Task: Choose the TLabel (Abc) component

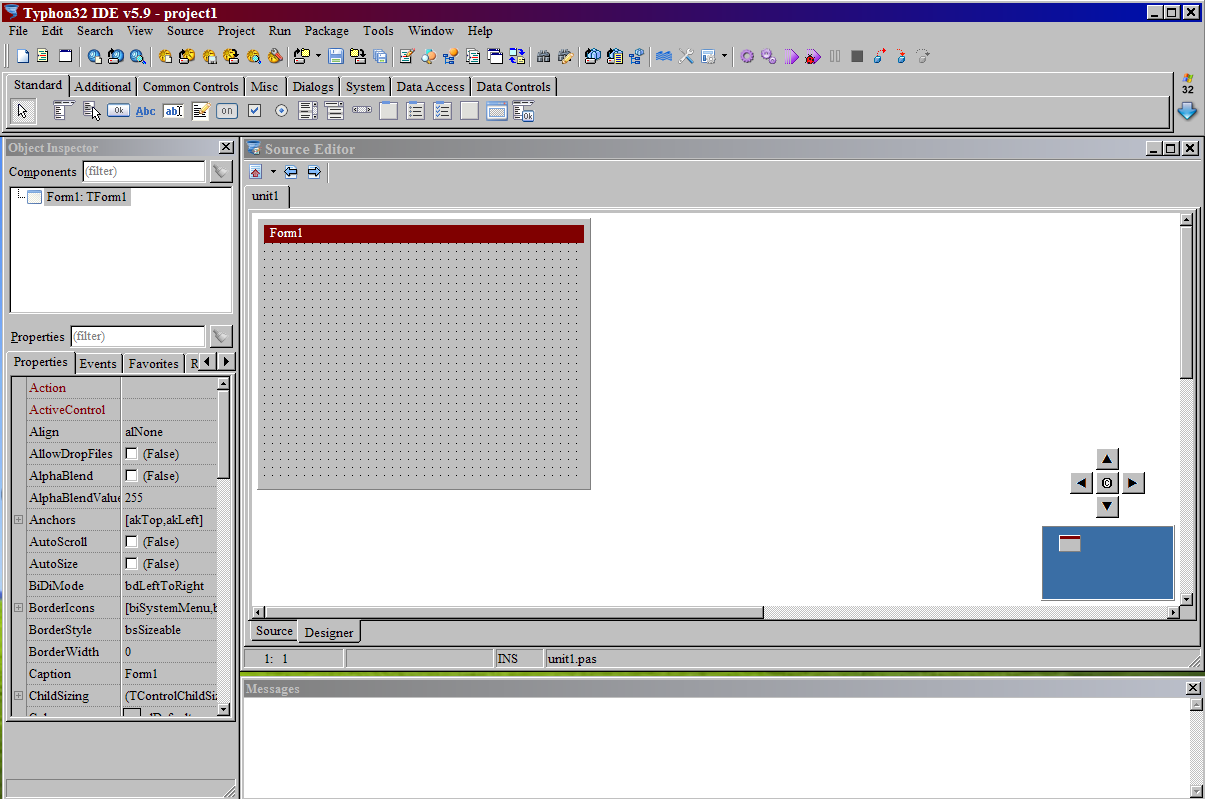Action: pyautogui.click(x=146, y=111)
